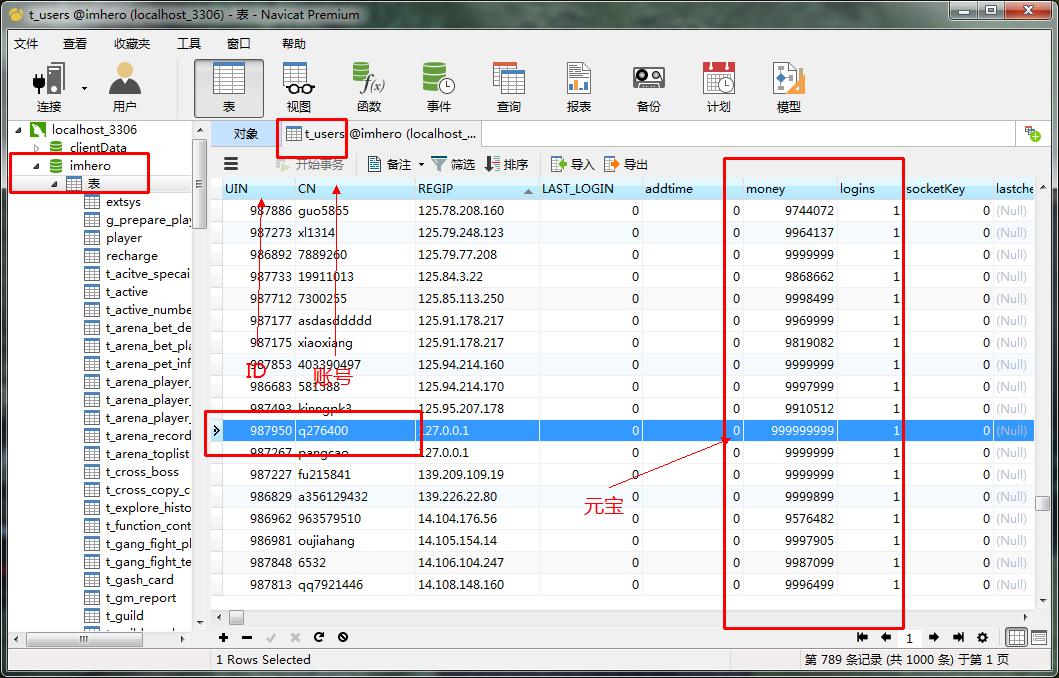Image resolution: width=1059 pixels, height=678 pixels.
Task: Open the 报表 (Report) toolbar icon
Action: coord(578,87)
